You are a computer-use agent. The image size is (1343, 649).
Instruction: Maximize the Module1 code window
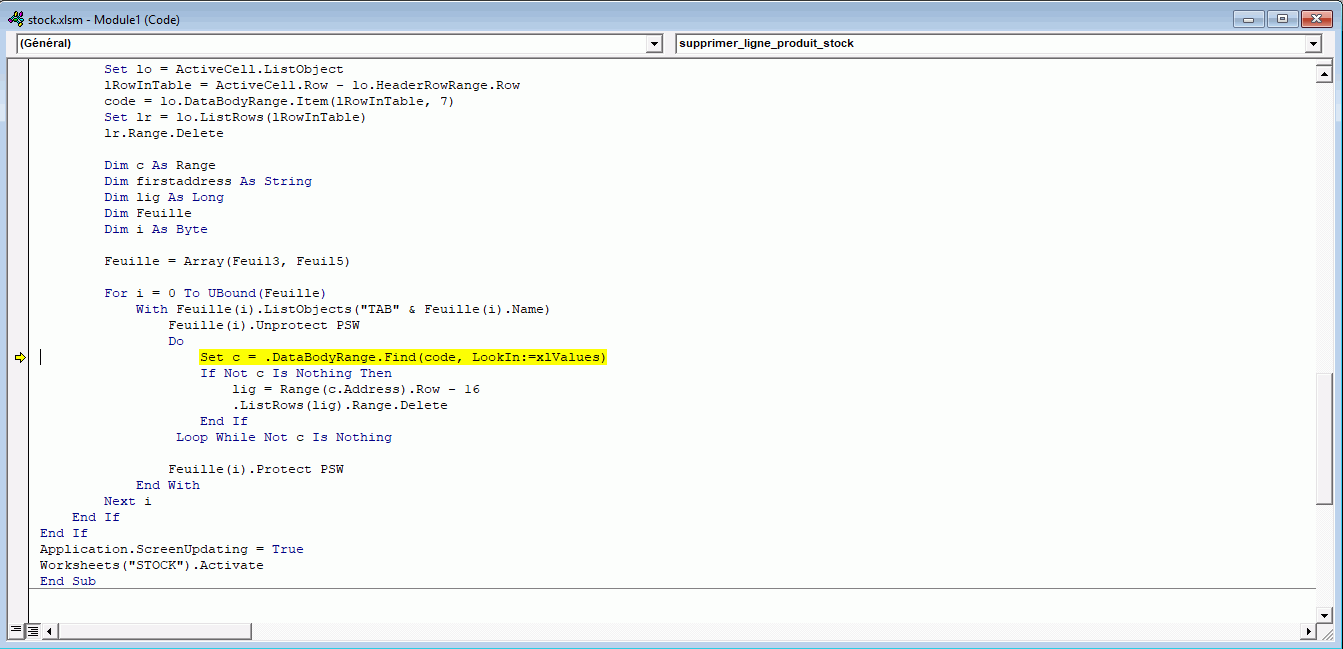1282,19
